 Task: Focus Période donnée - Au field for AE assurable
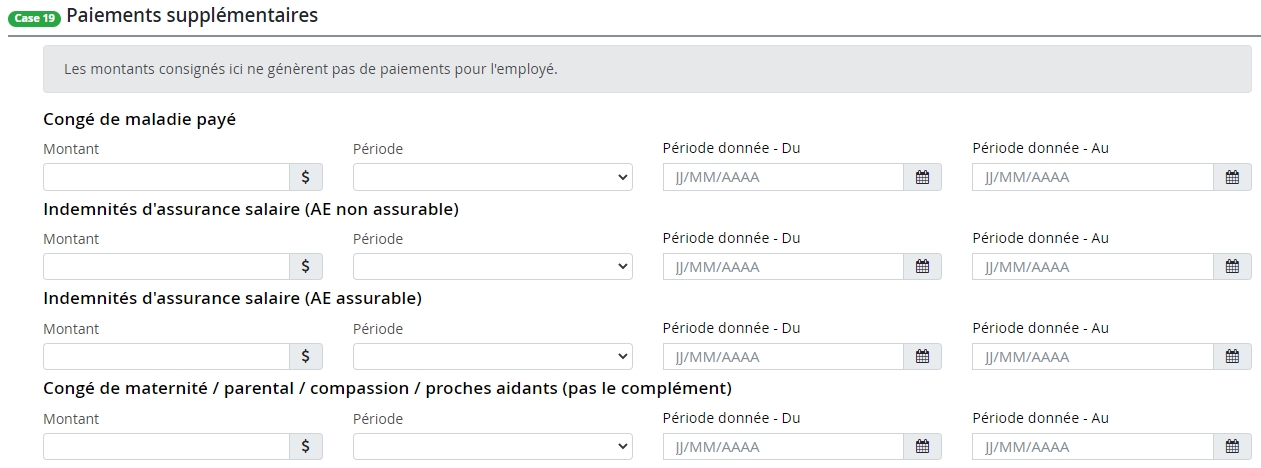point(1093,357)
